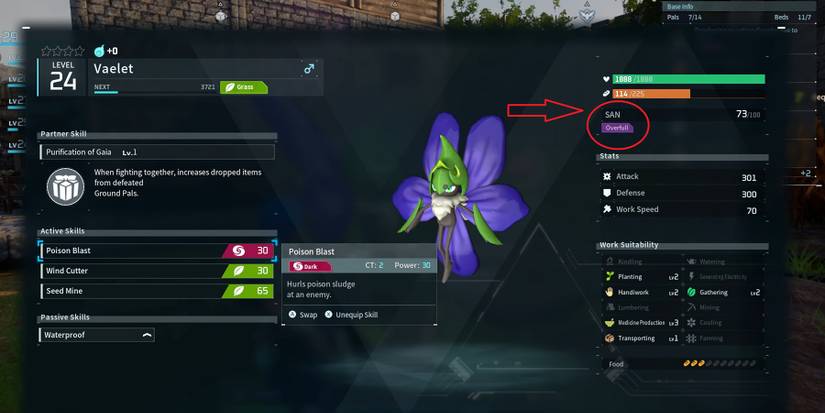Screen dimensions: 825x413
Task: Click the Purification of Gaia gift box icon
Action: pos(65,187)
